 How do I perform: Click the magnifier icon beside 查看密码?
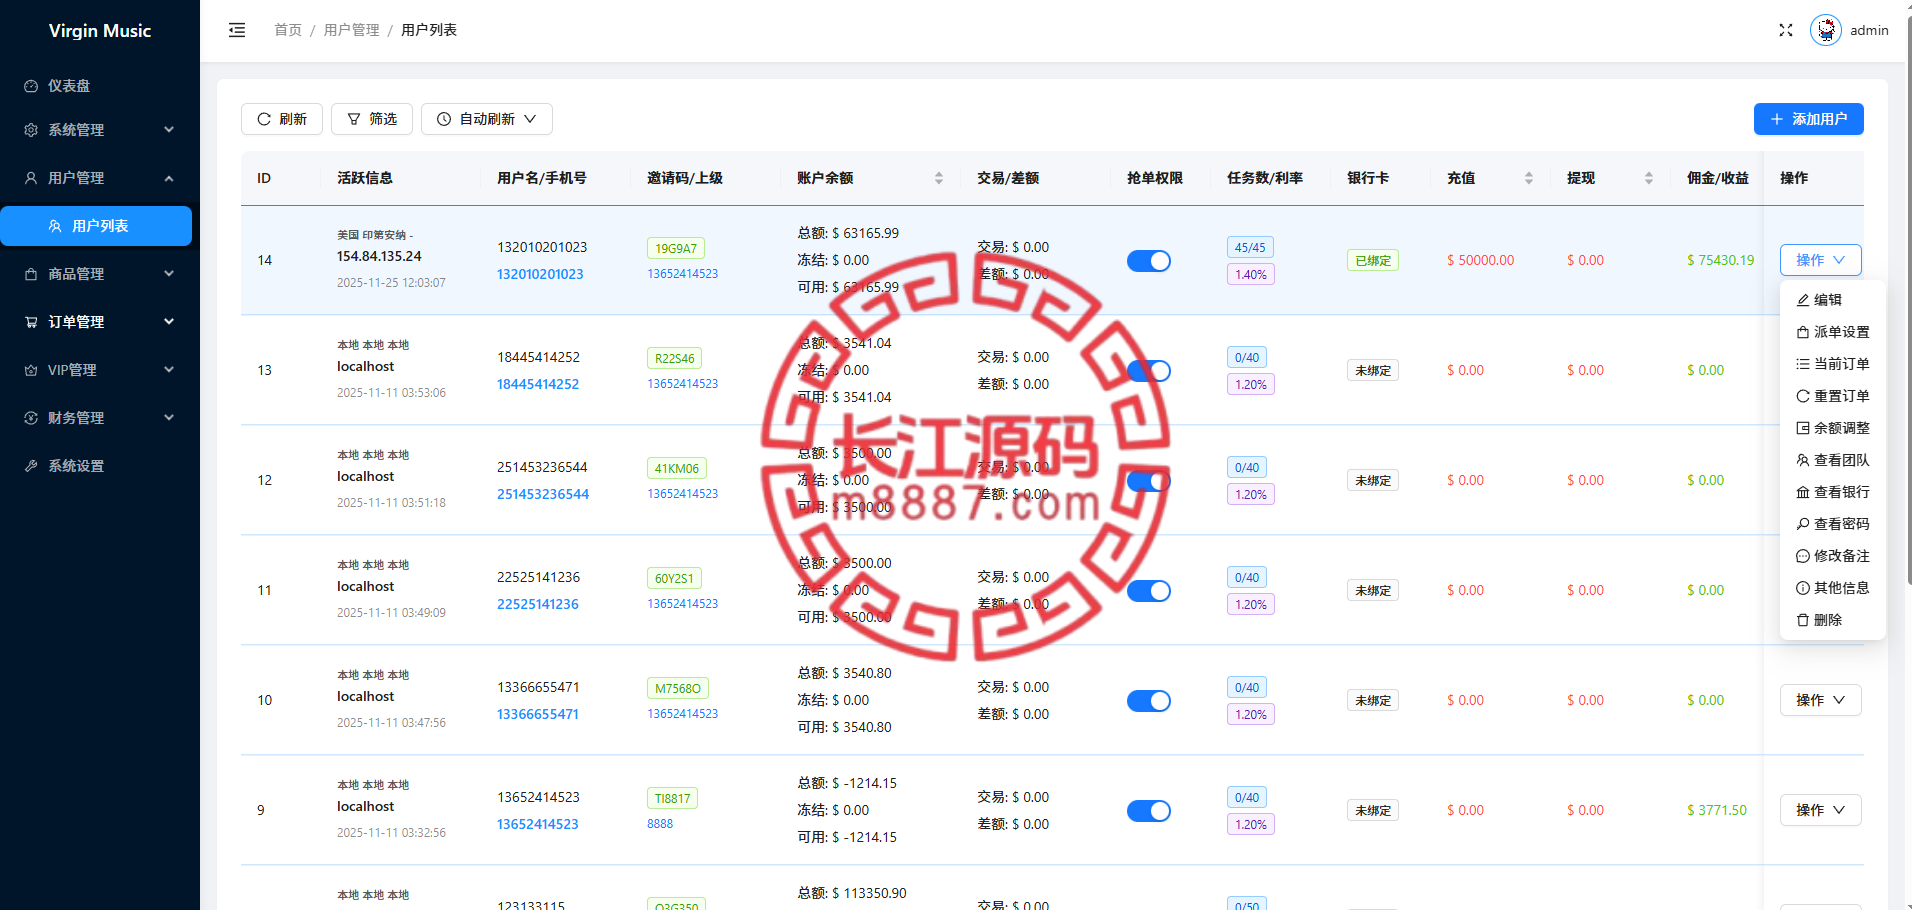click(1803, 524)
